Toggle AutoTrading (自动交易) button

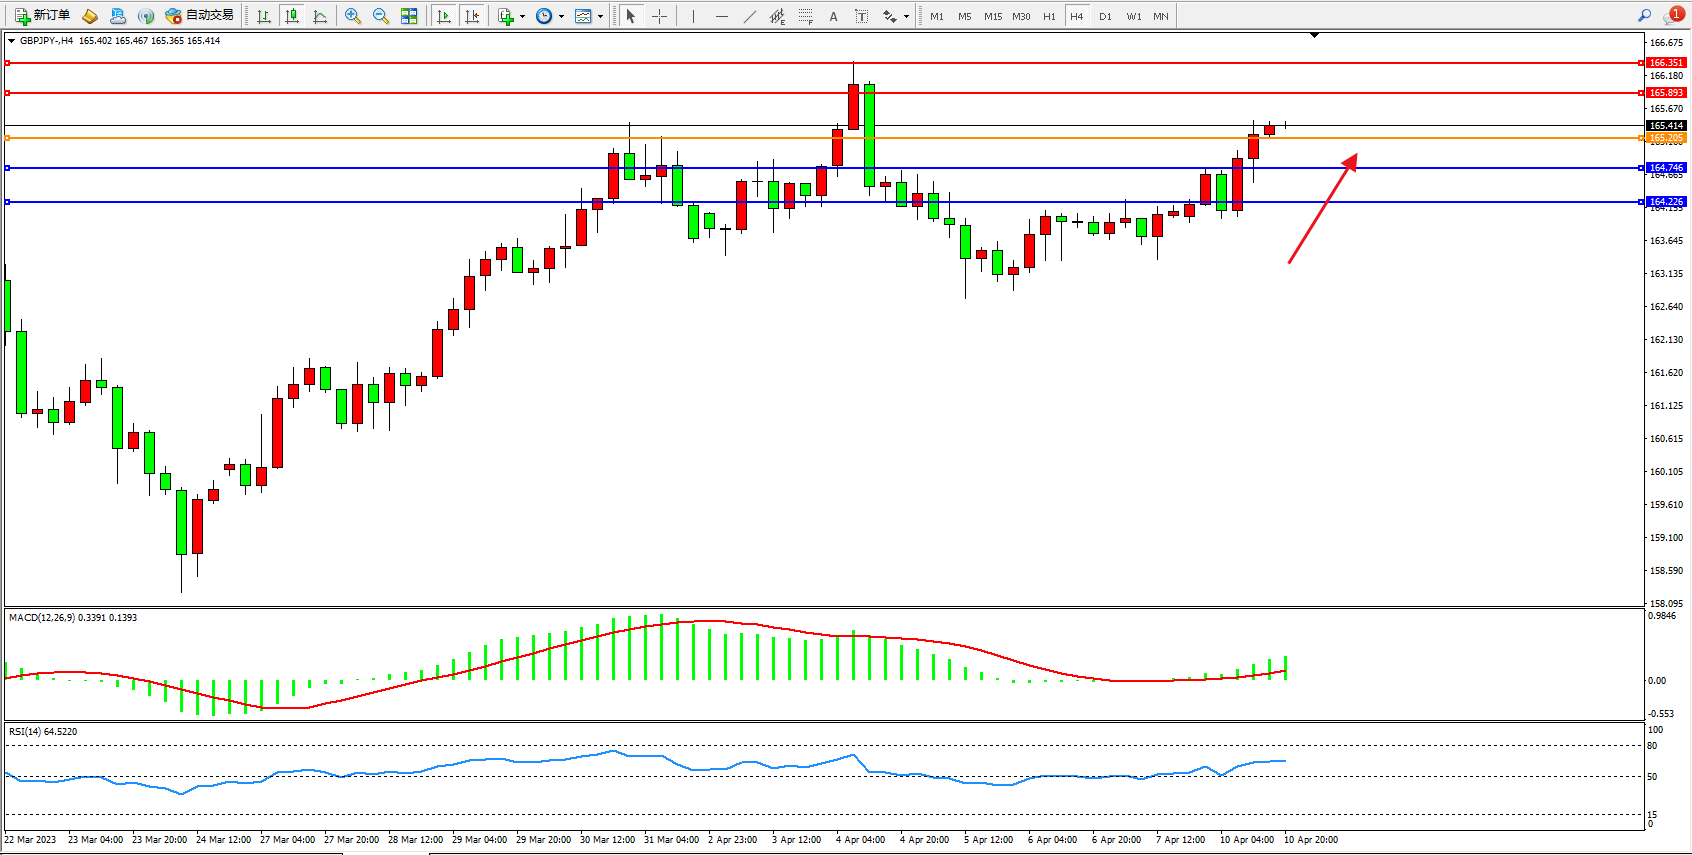tap(199, 16)
